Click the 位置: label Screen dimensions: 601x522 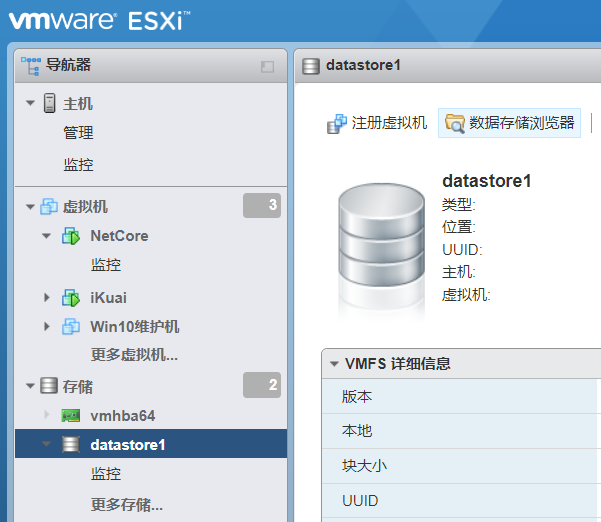(458, 227)
